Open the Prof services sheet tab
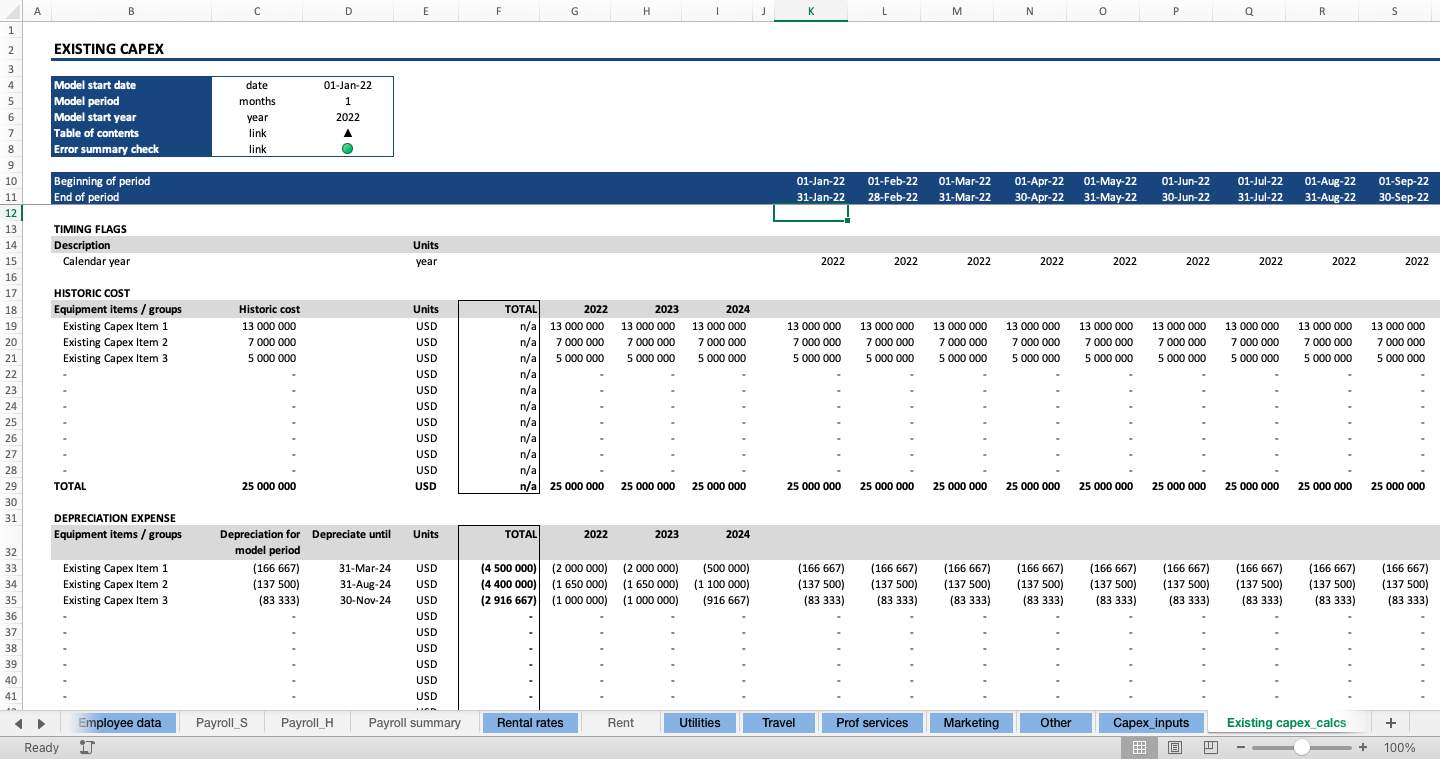The width and height of the screenshot is (1440, 759). (x=873, y=723)
